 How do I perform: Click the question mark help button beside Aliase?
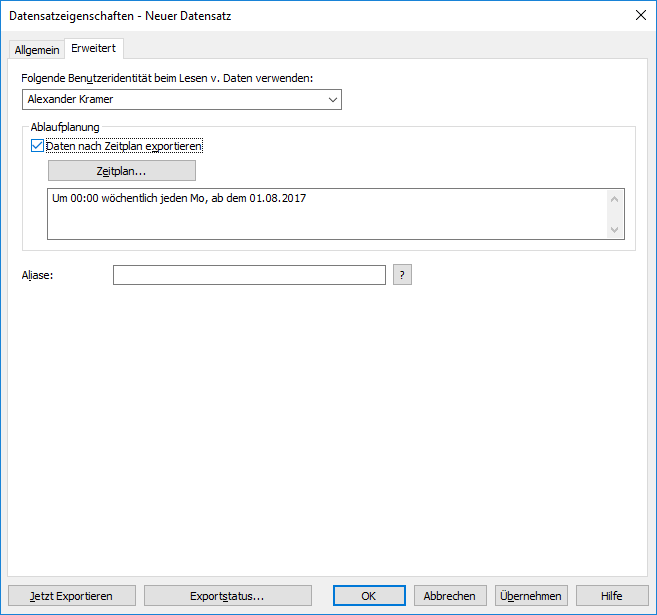point(402,275)
